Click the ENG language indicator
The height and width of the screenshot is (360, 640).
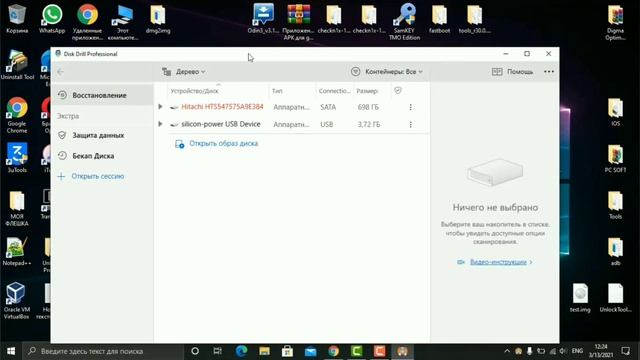(x=577, y=351)
